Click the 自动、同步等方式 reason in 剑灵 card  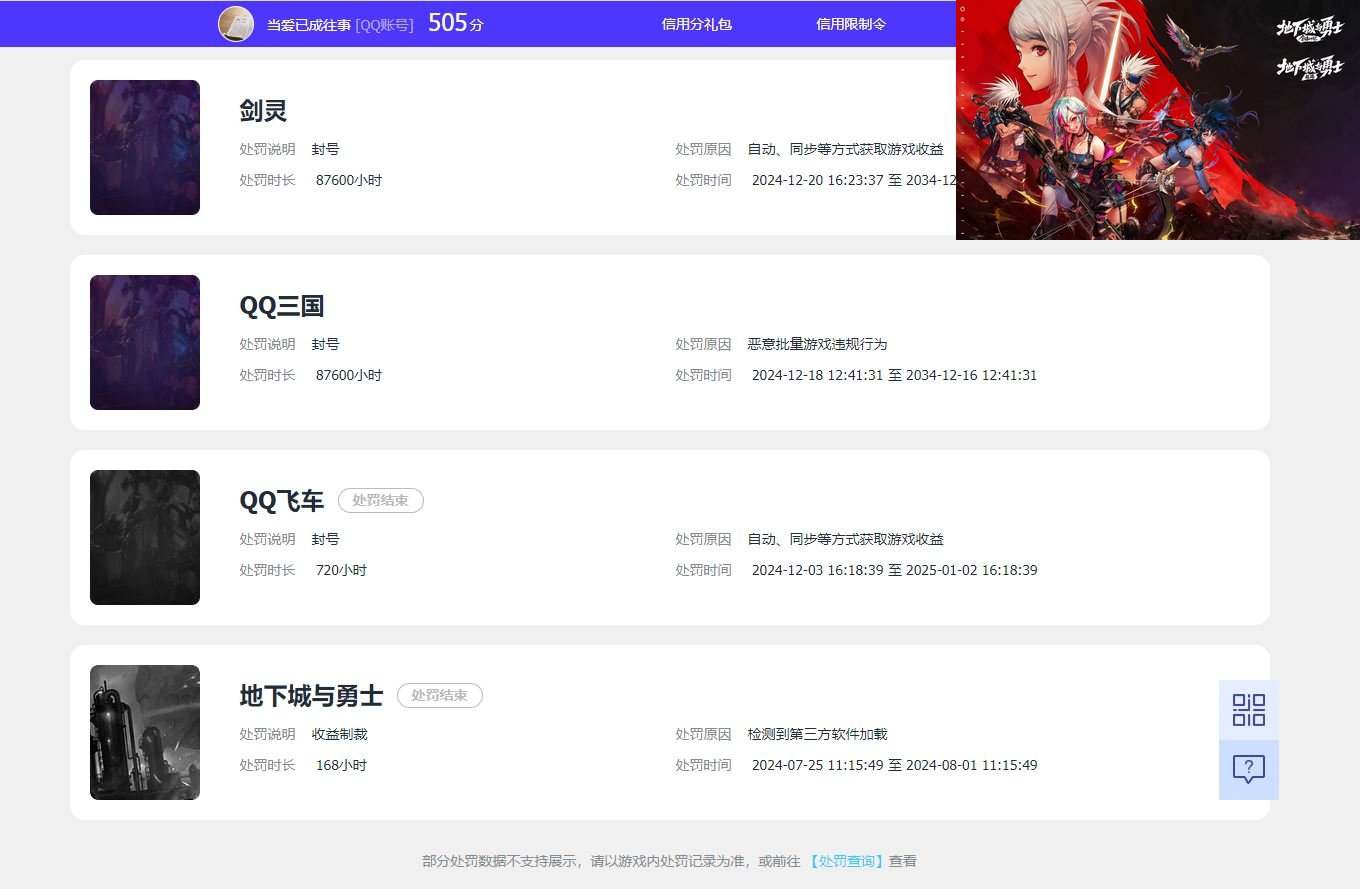(x=846, y=149)
